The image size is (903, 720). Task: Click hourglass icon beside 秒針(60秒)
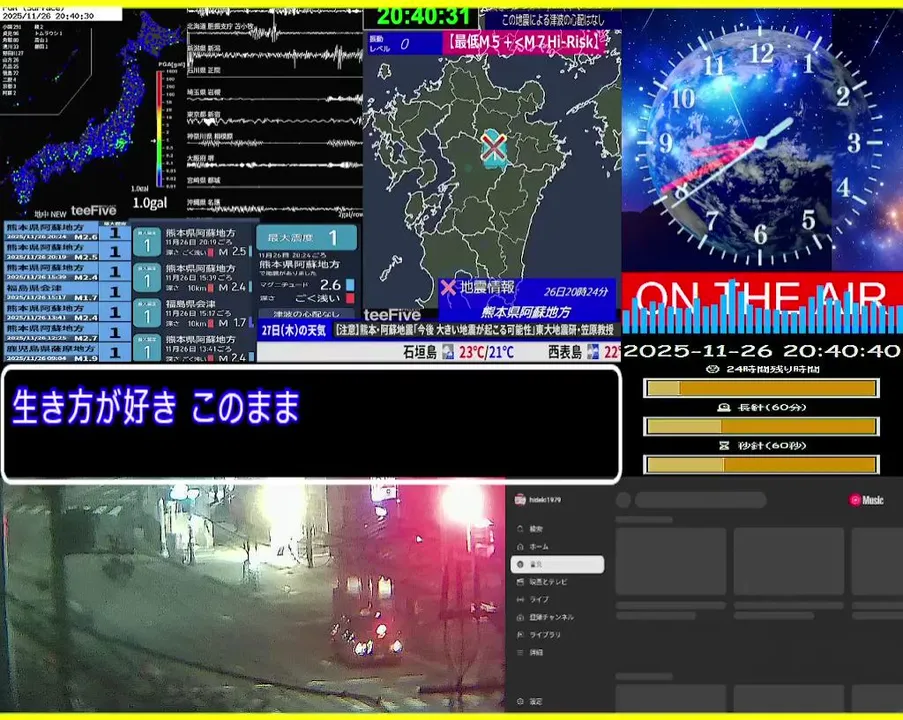coord(724,445)
